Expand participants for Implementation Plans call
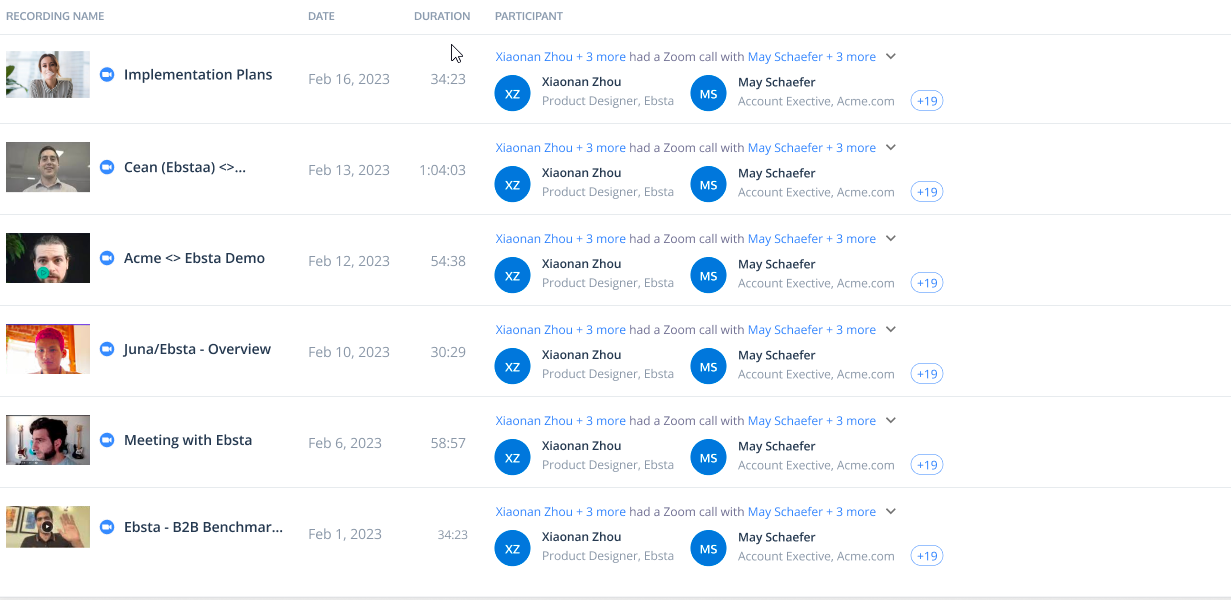The height and width of the screenshot is (600, 1231). coord(891,57)
